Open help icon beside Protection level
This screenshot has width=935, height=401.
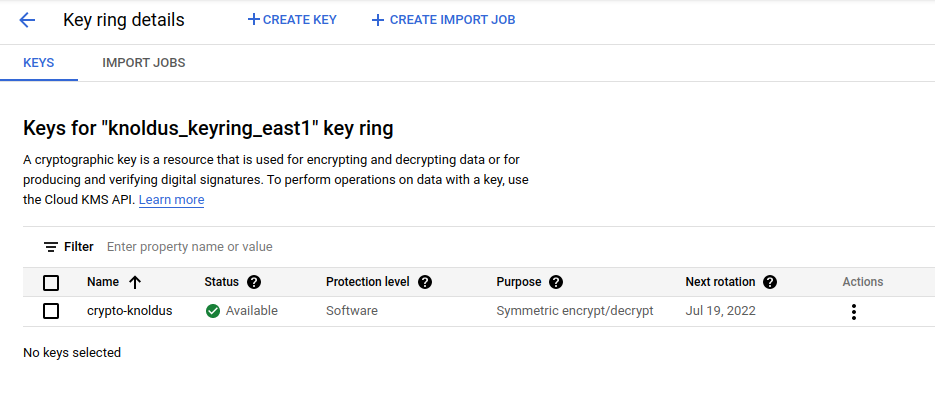coord(425,282)
